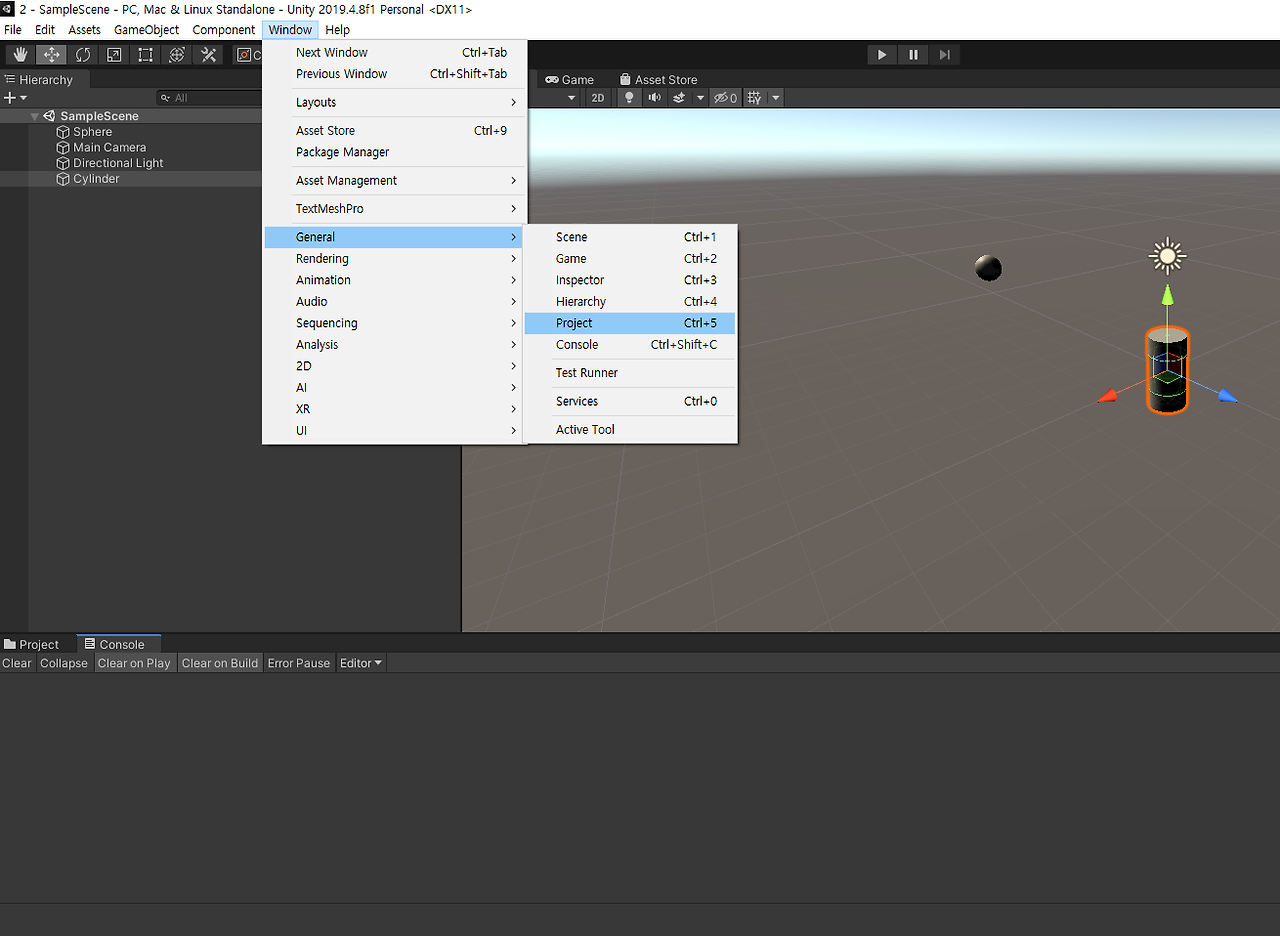Click the Play button
1280x936 pixels.
pyautogui.click(x=881, y=55)
